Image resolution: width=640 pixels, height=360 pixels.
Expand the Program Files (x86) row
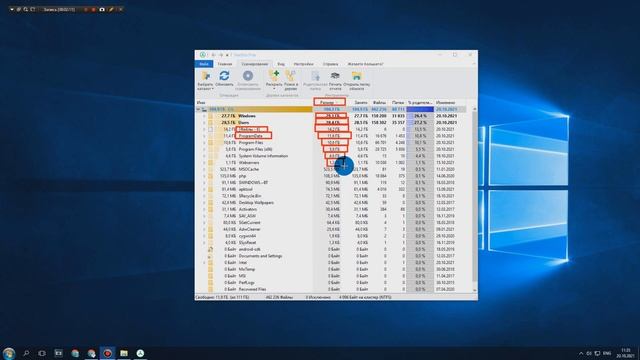click(204, 149)
